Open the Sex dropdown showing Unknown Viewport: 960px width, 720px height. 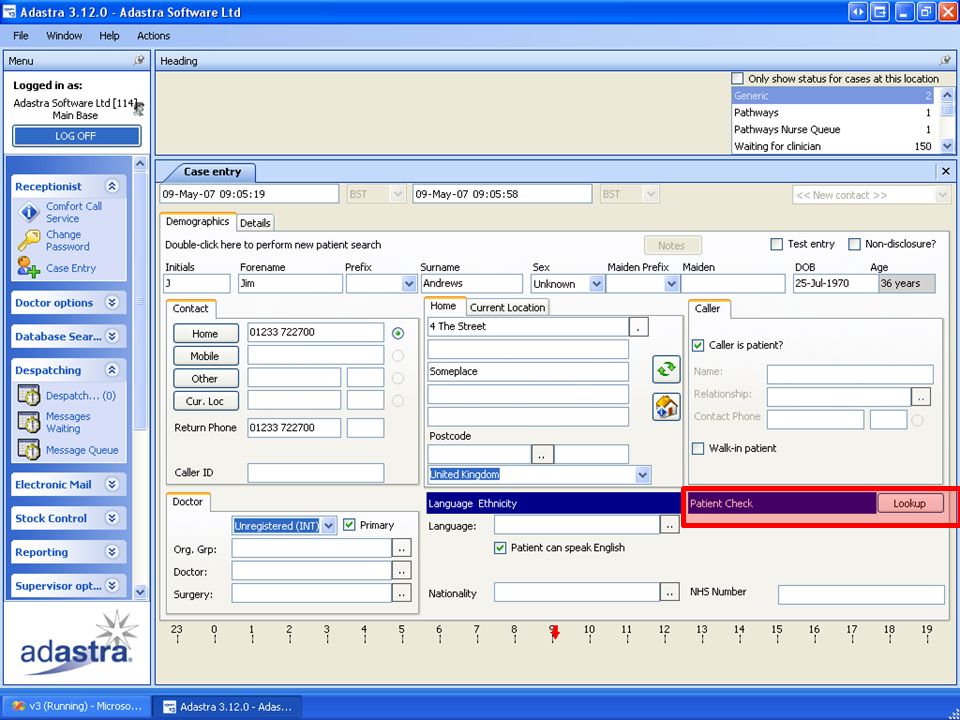(x=596, y=284)
